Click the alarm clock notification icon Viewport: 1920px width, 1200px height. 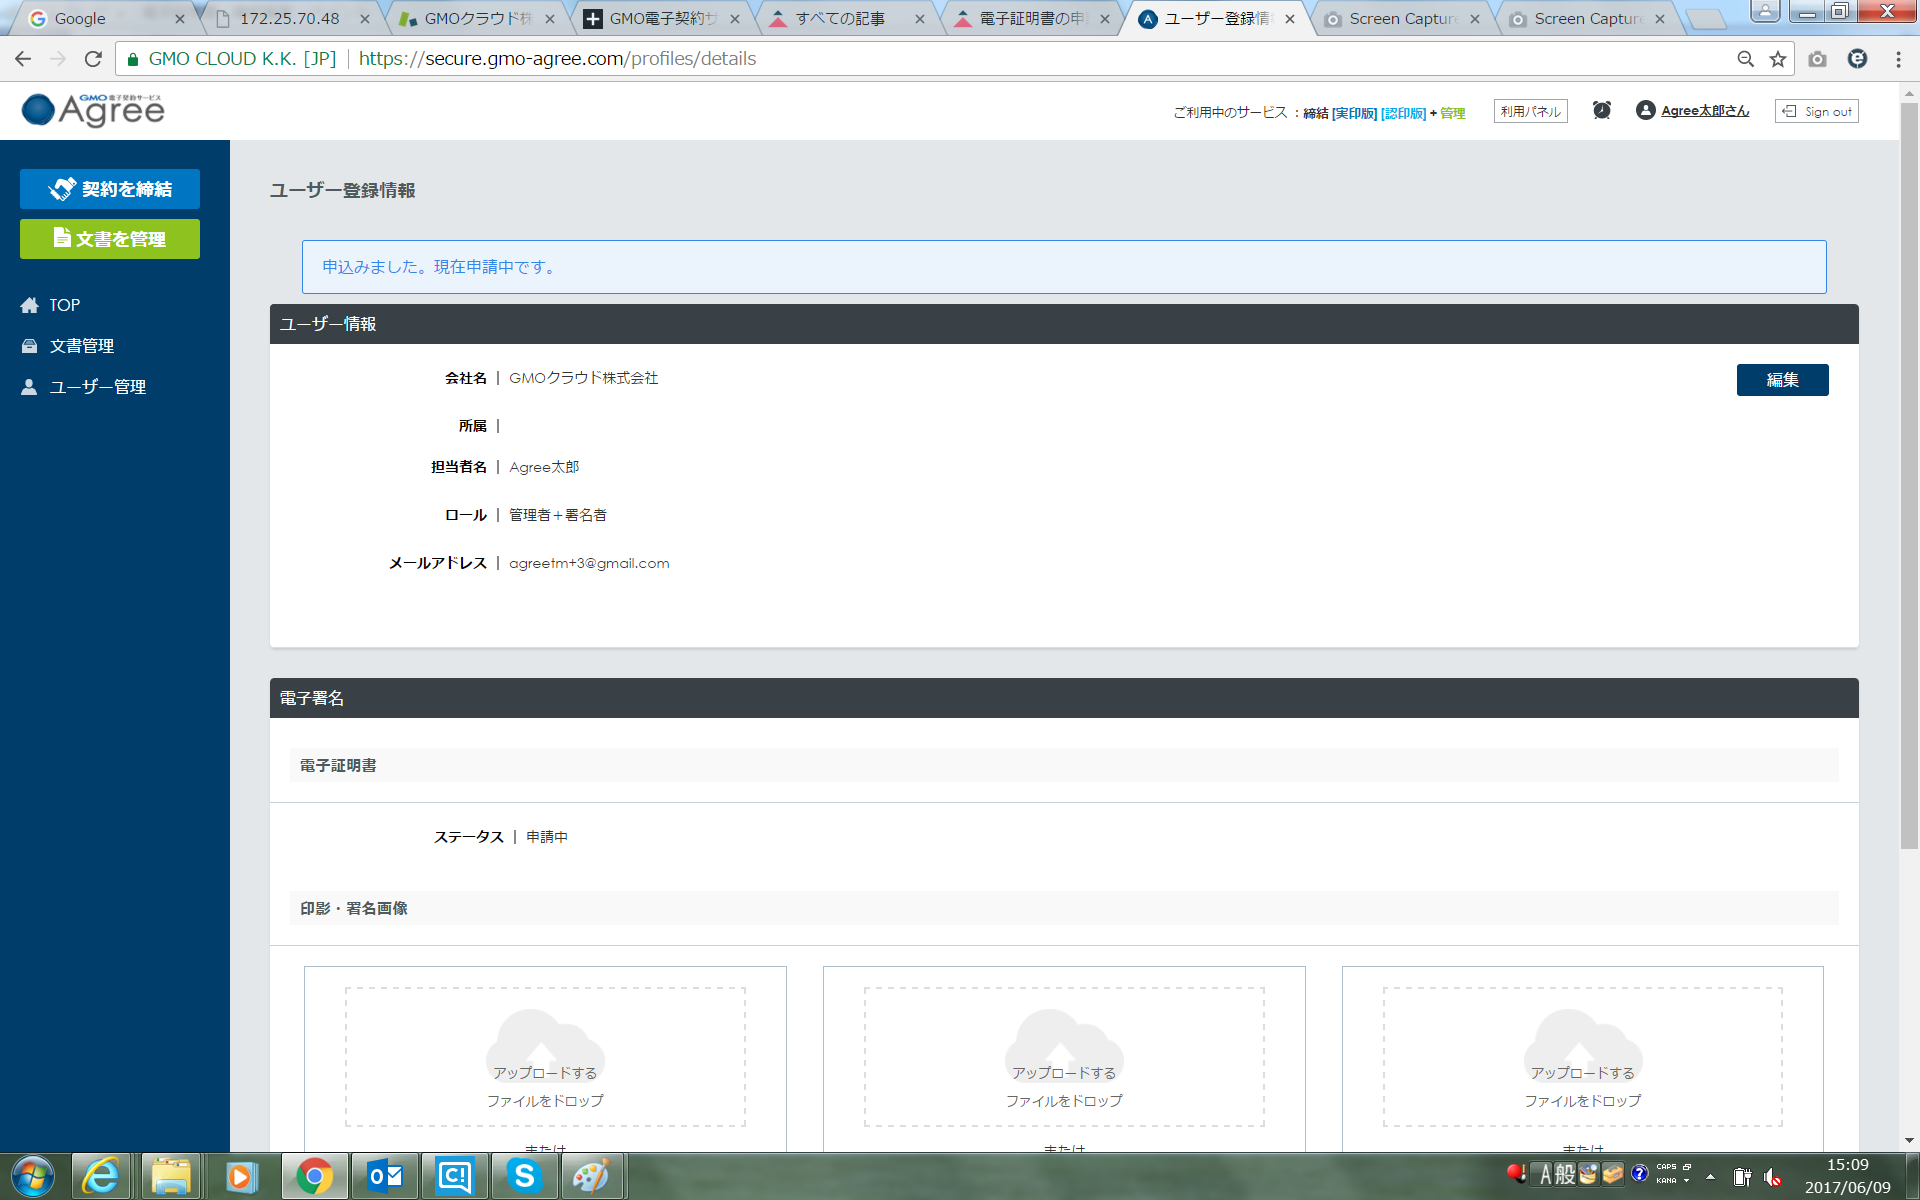[x=1601, y=110]
